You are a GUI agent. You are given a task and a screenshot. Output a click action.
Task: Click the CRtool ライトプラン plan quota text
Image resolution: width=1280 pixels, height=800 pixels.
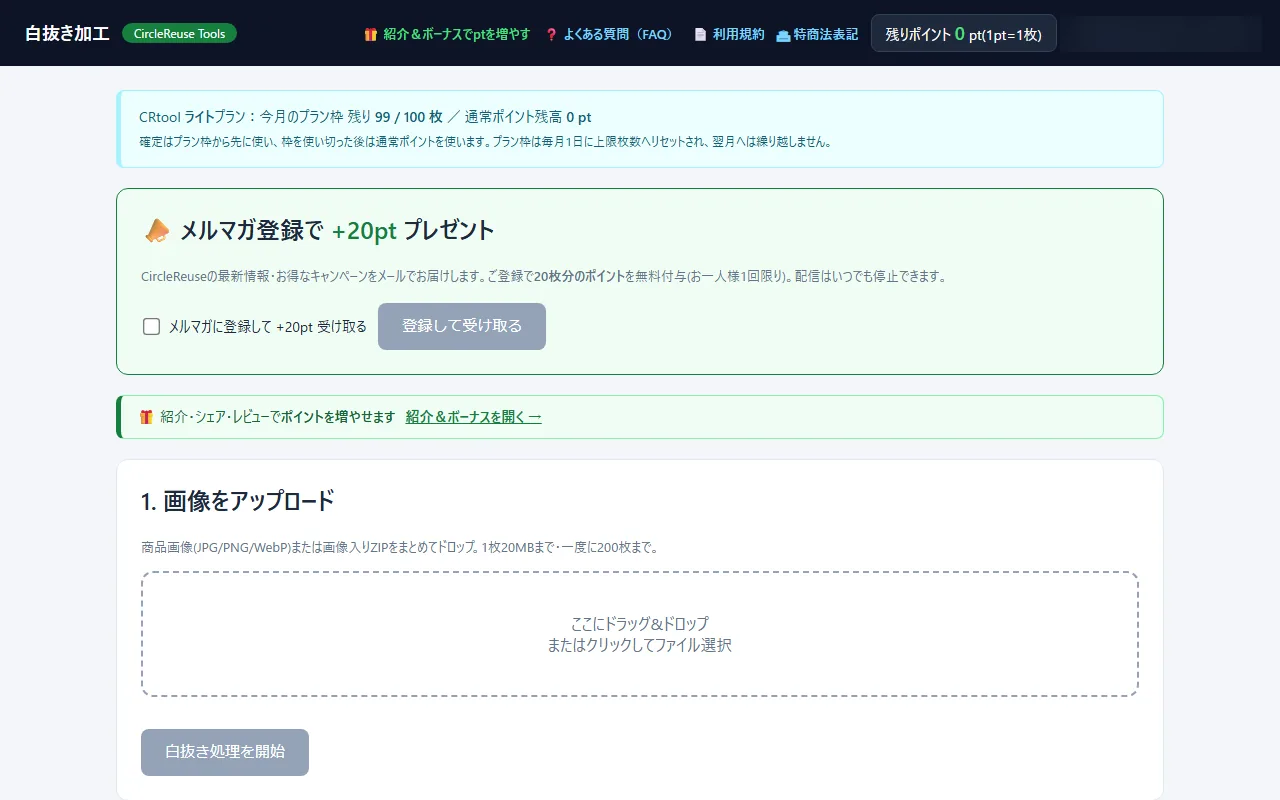[365, 117]
